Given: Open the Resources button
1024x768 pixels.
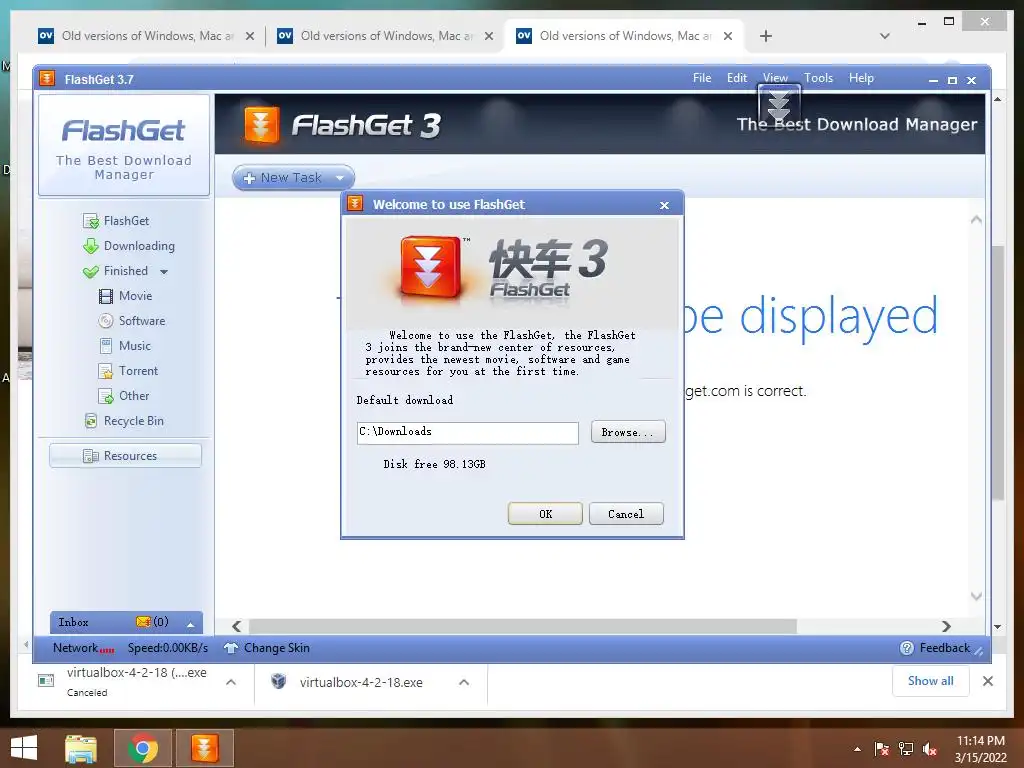Looking at the screenshot, I should tap(125, 456).
